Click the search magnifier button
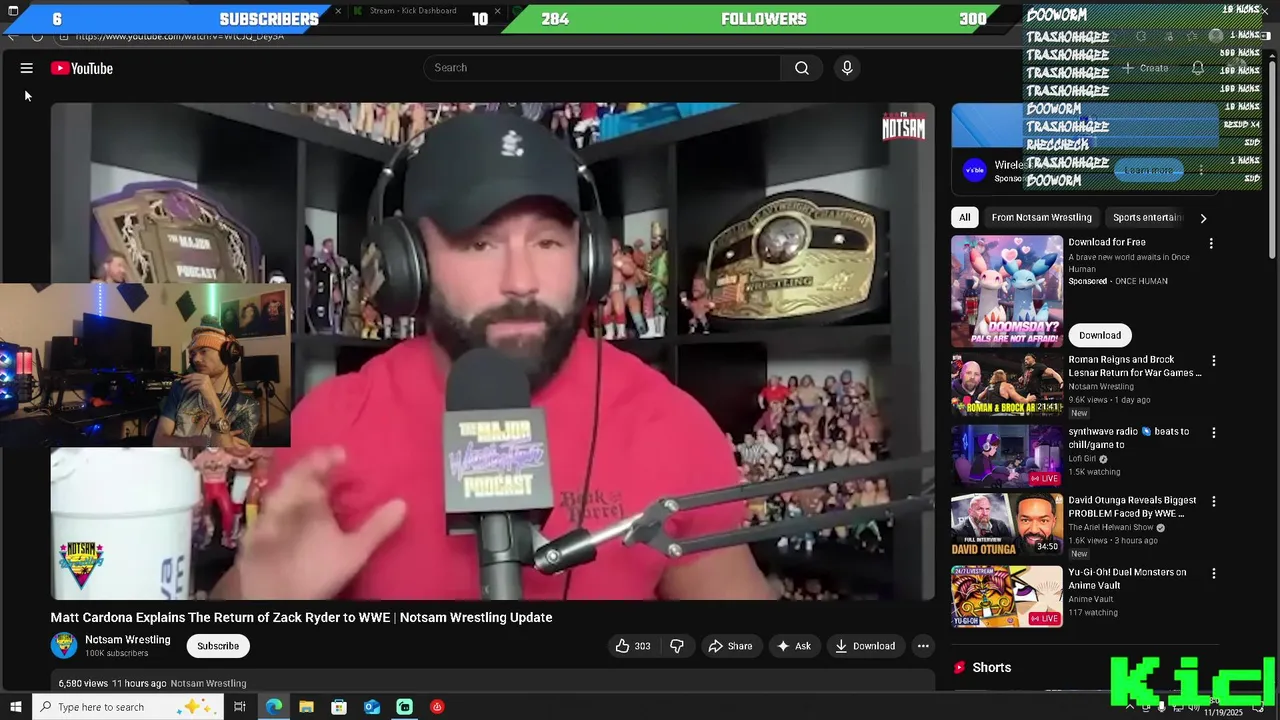 tap(801, 68)
